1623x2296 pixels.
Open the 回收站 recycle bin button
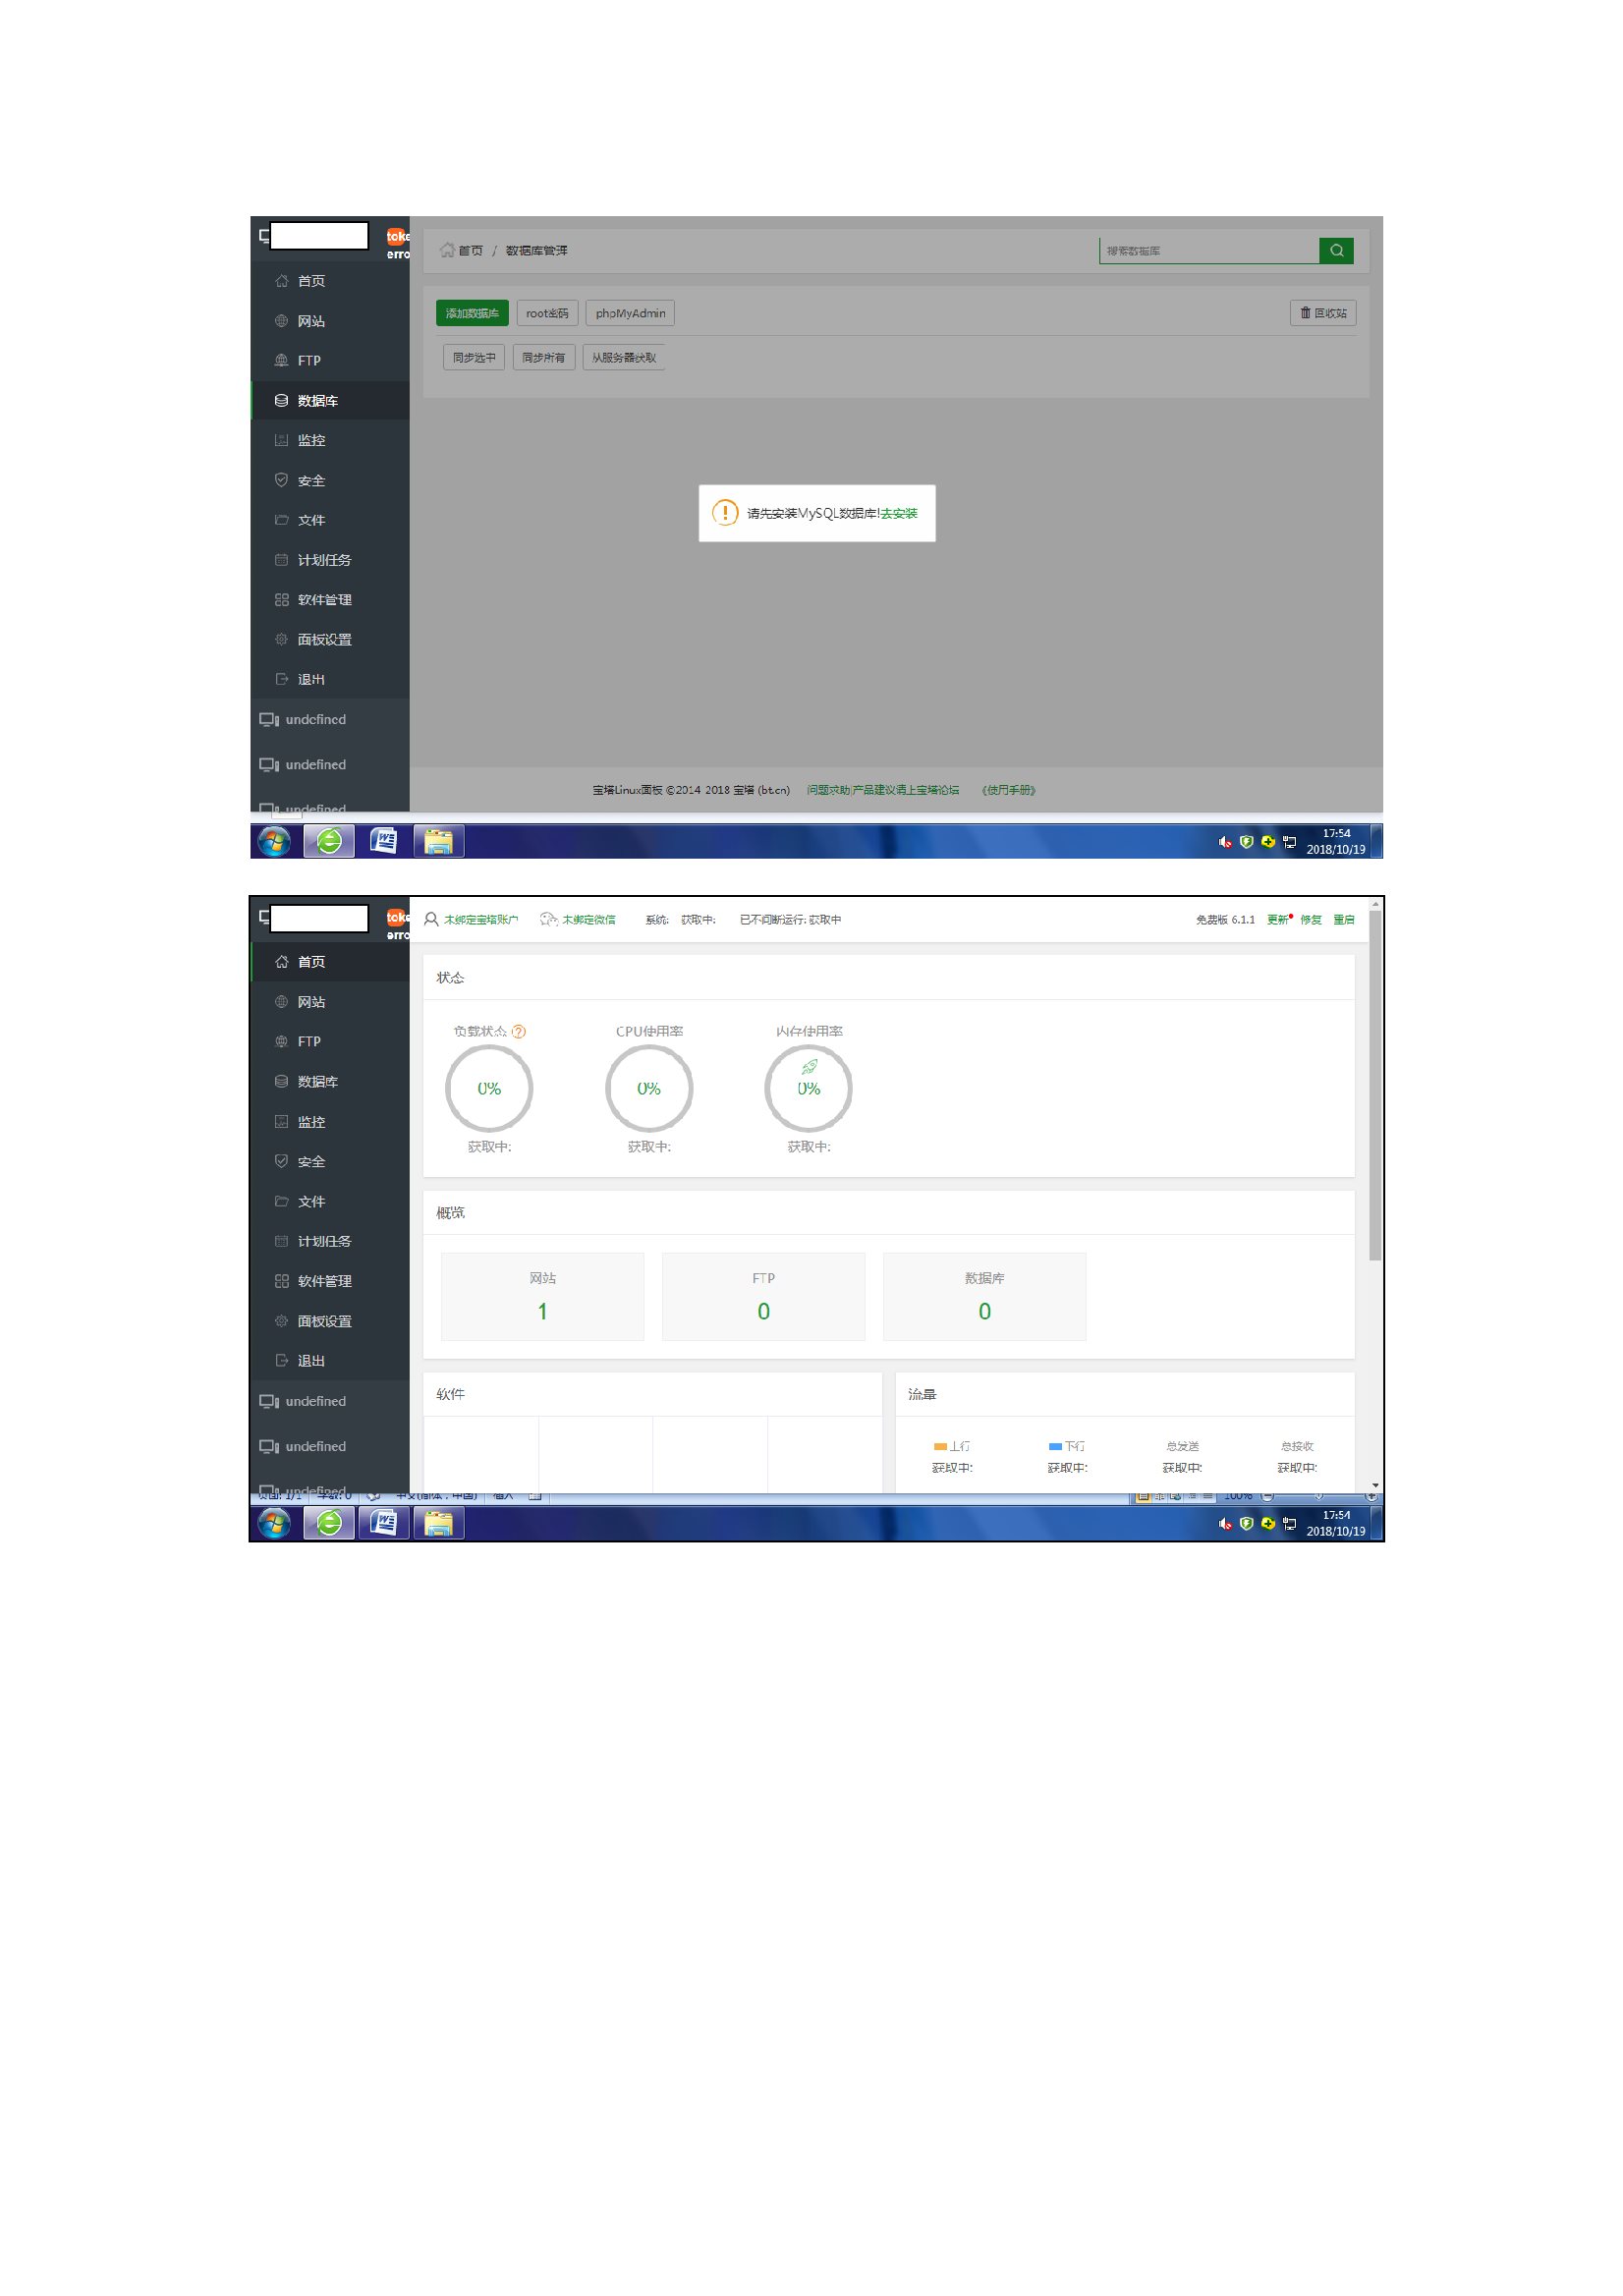click(1322, 313)
